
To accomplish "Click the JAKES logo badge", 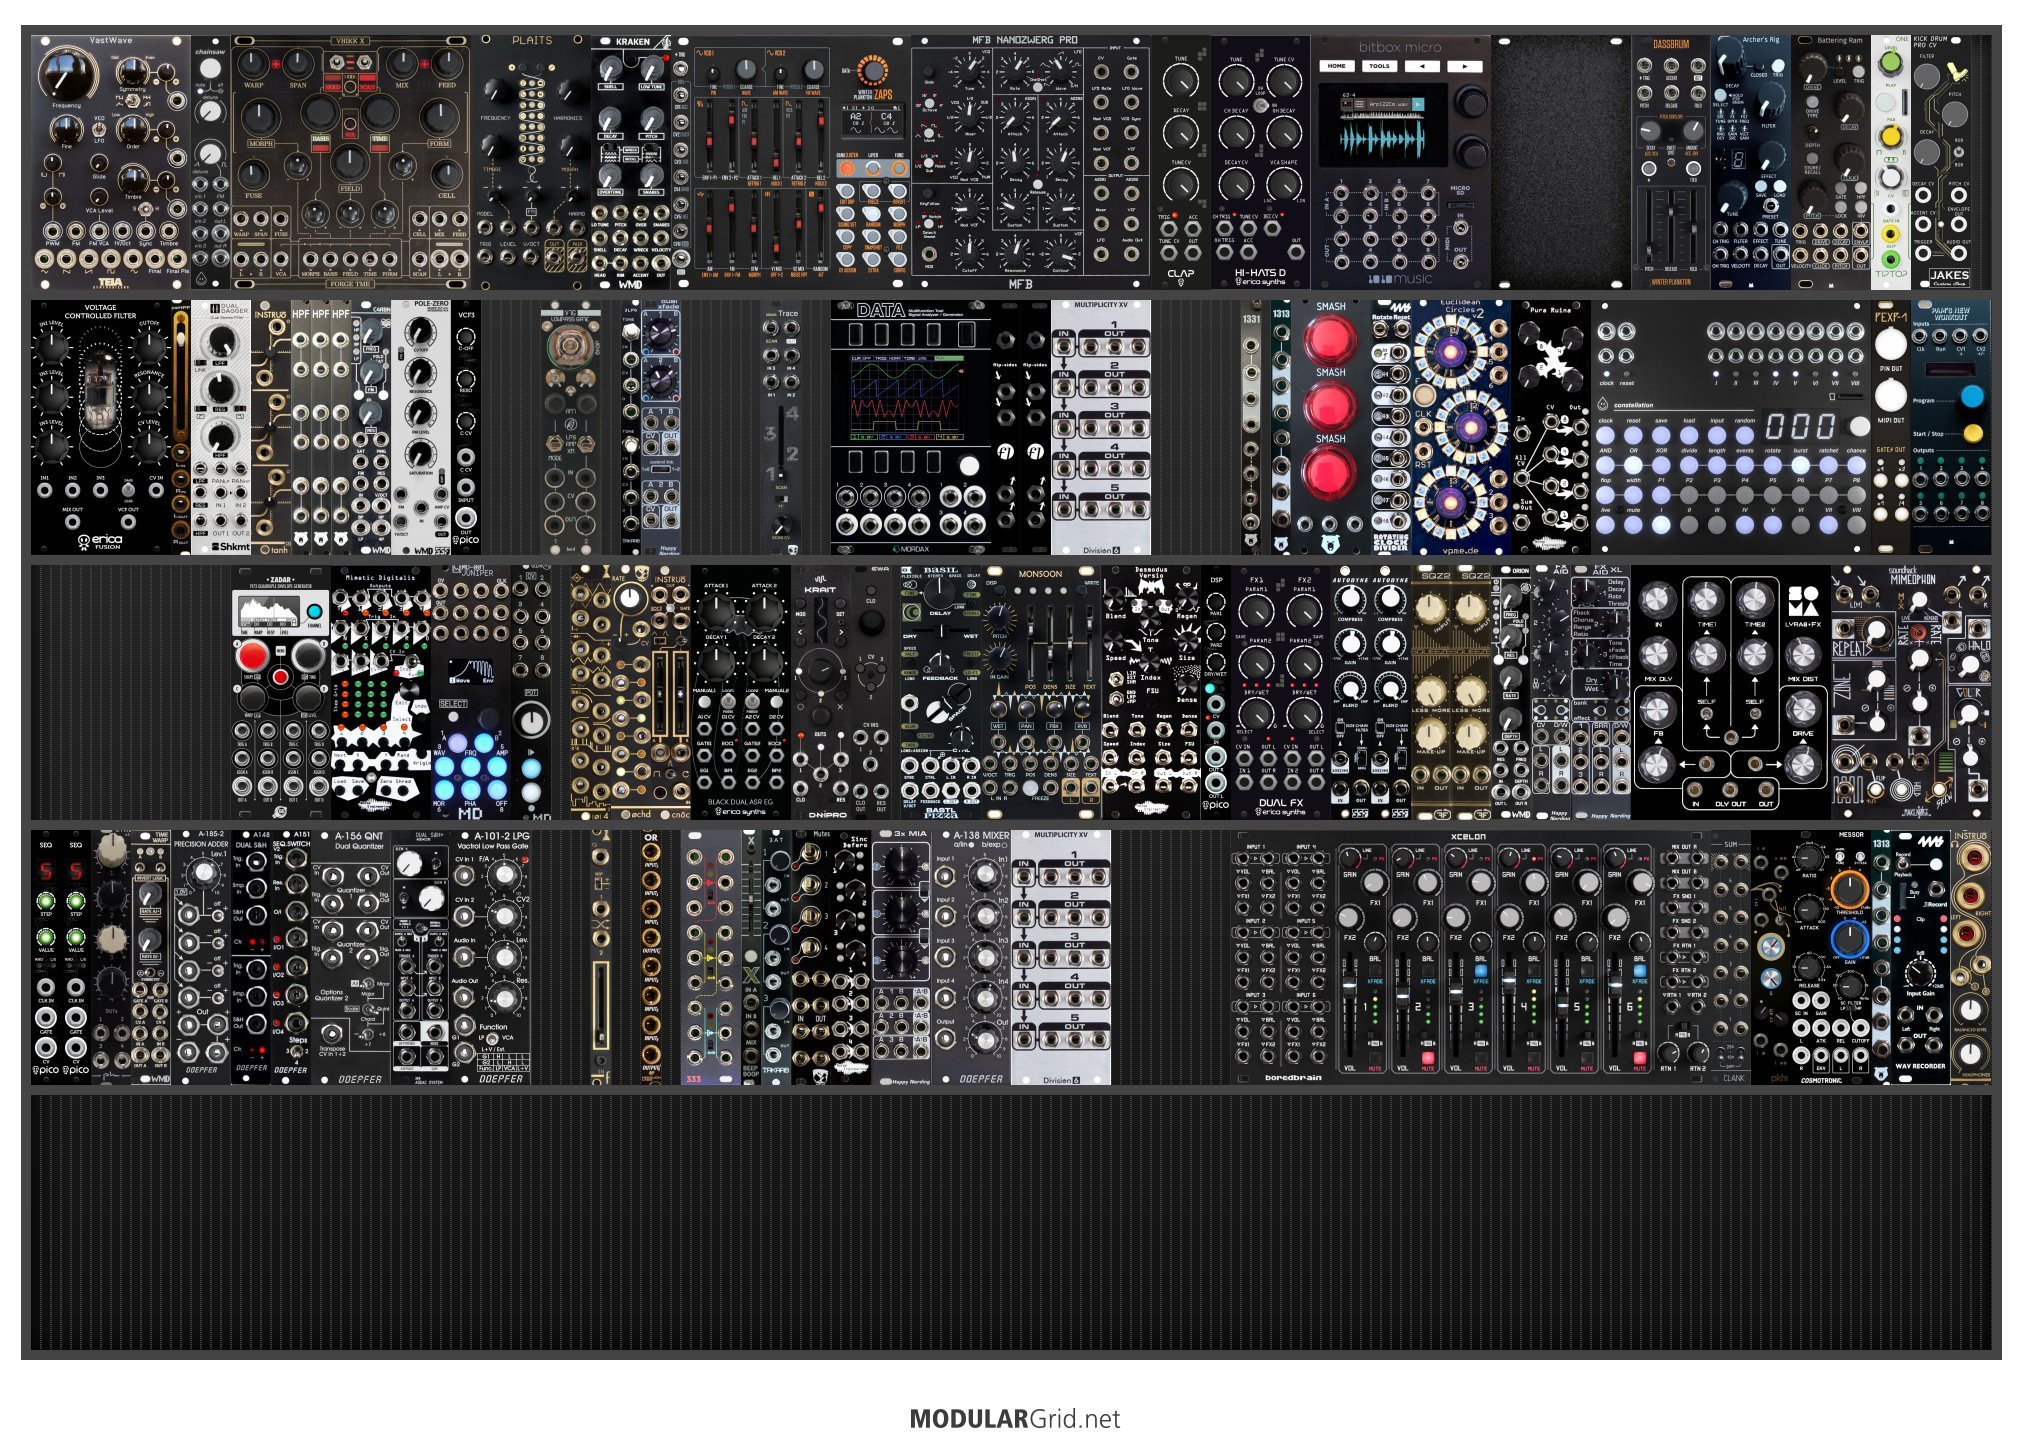I will point(1949,276).
